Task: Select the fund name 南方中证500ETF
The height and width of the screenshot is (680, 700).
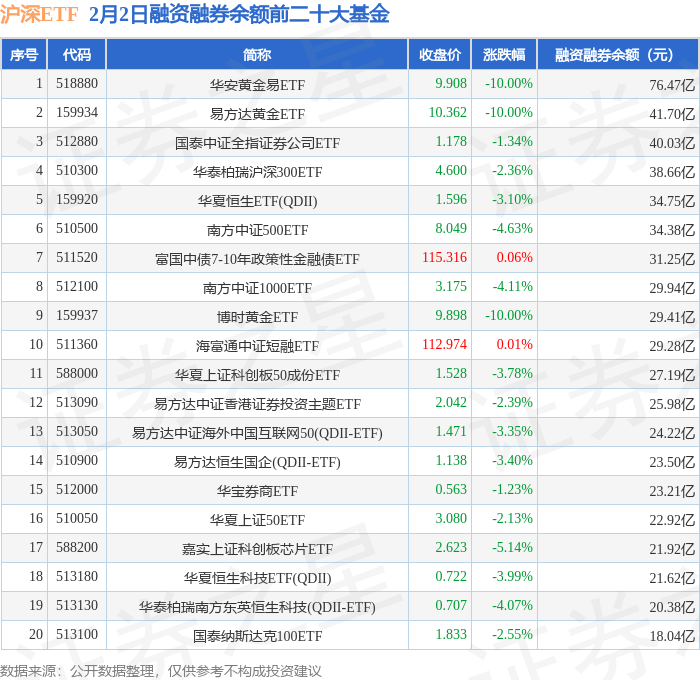Action: click(x=257, y=230)
